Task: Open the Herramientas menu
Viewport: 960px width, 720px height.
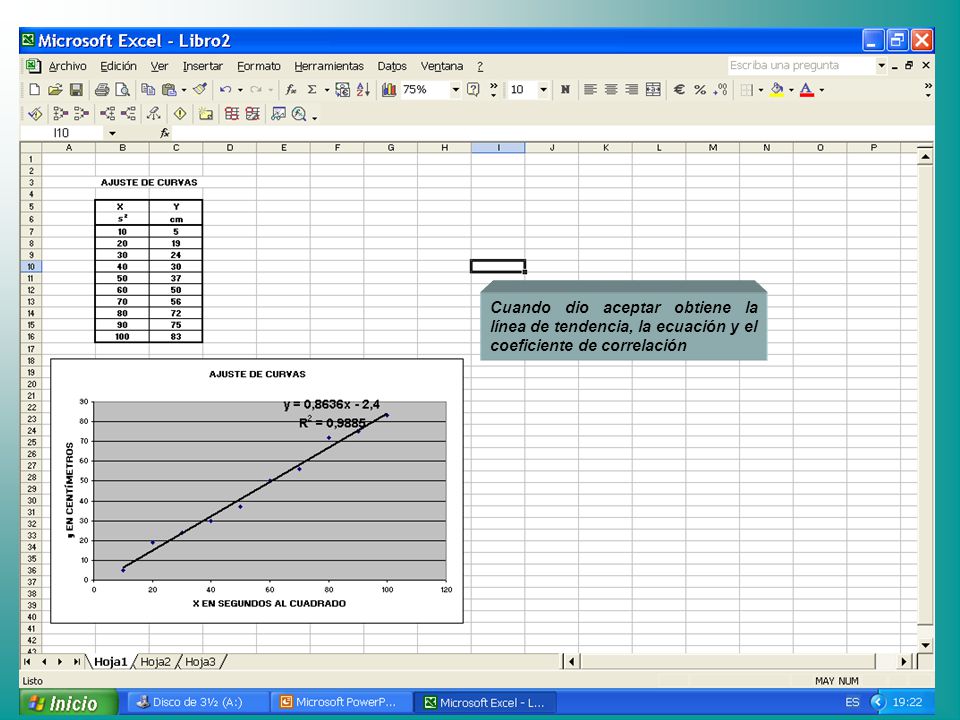Action: tap(329, 66)
